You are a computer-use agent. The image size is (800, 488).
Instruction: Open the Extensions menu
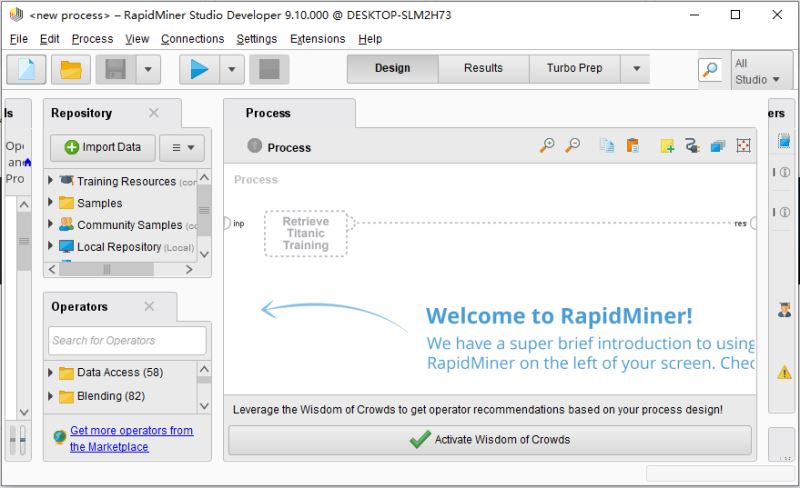tap(317, 39)
